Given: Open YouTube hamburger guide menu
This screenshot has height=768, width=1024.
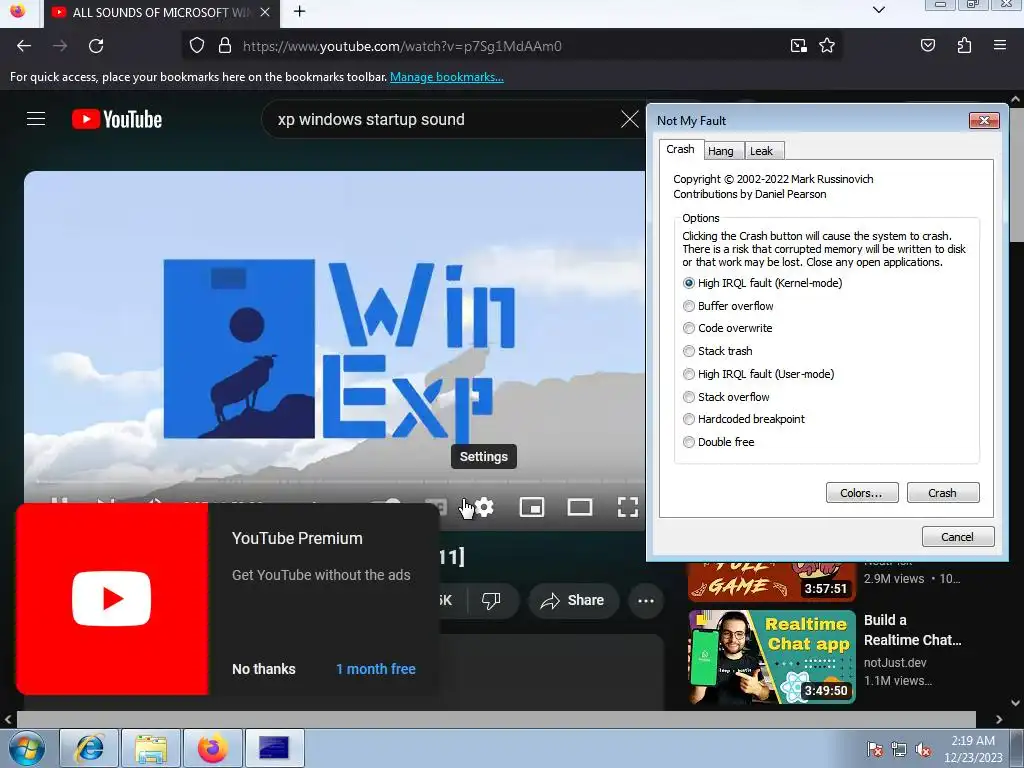Looking at the screenshot, I should pos(36,119).
